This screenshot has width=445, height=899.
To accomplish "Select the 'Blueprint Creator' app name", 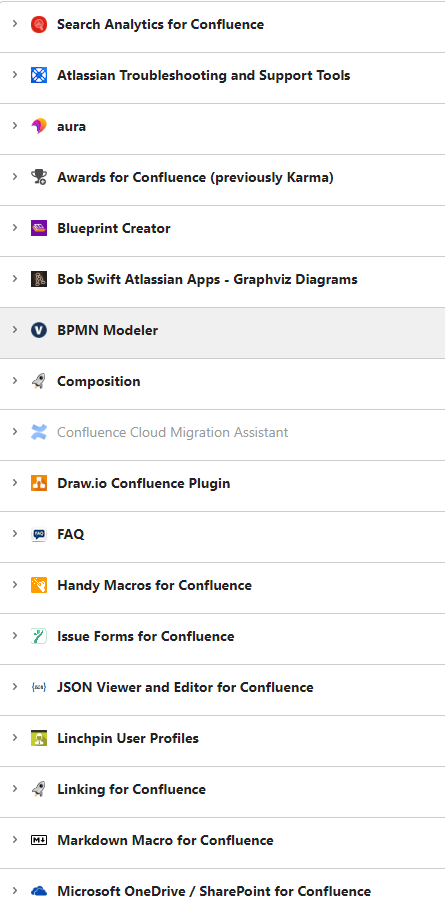I will coord(114,228).
